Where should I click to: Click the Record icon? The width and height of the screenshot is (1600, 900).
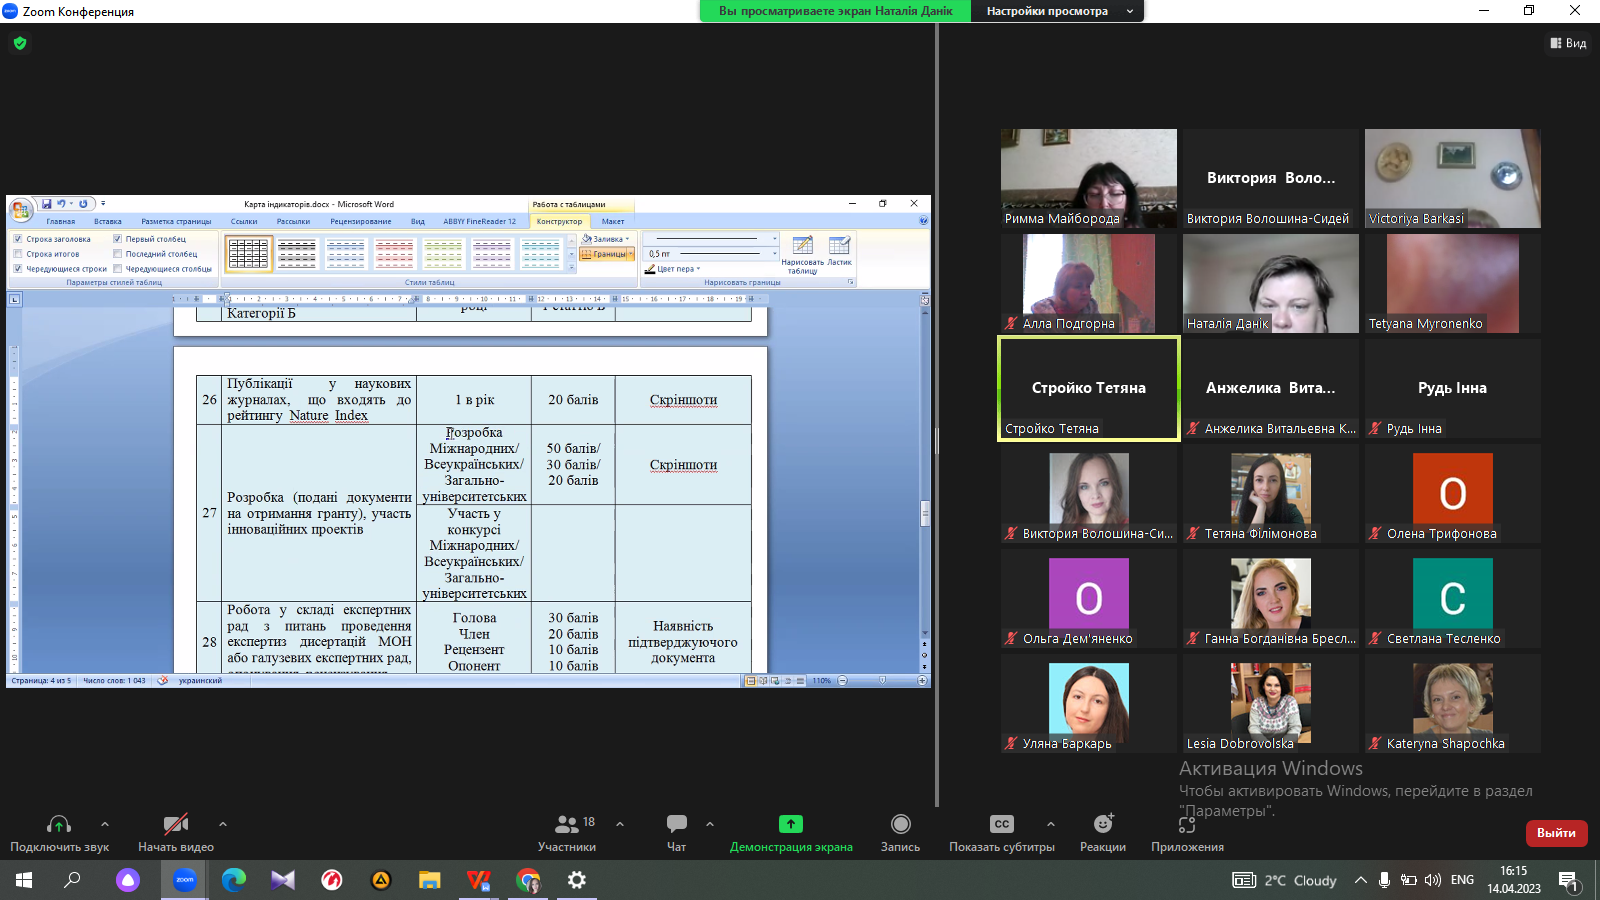click(x=900, y=824)
